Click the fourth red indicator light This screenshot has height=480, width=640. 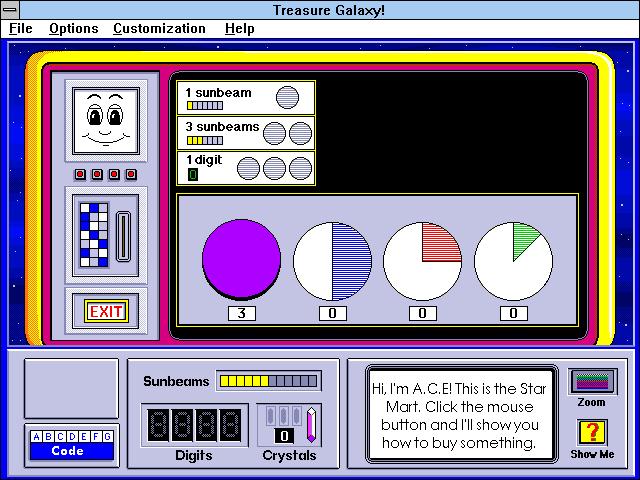[131, 175]
